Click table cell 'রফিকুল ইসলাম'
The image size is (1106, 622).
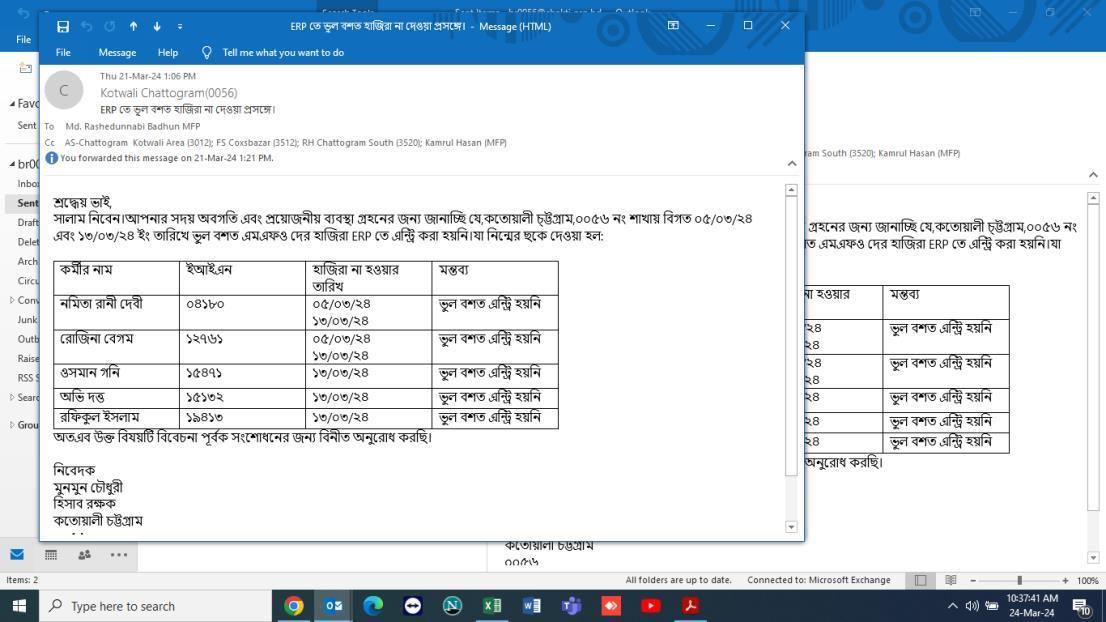pyautogui.click(x=116, y=418)
